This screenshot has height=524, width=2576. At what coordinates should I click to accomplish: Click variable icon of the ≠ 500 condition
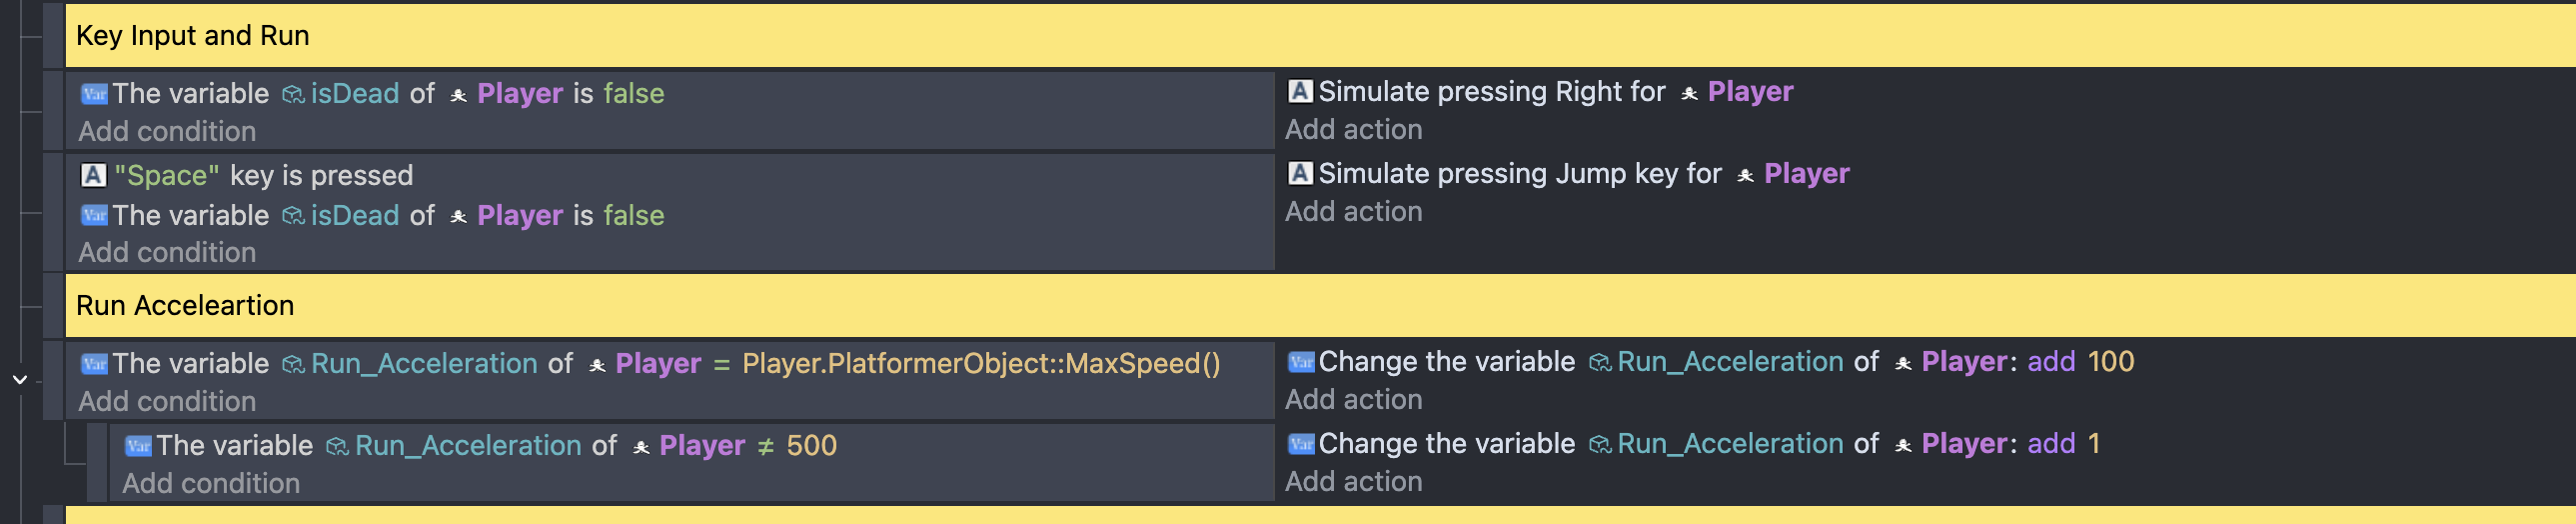point(138,446)
